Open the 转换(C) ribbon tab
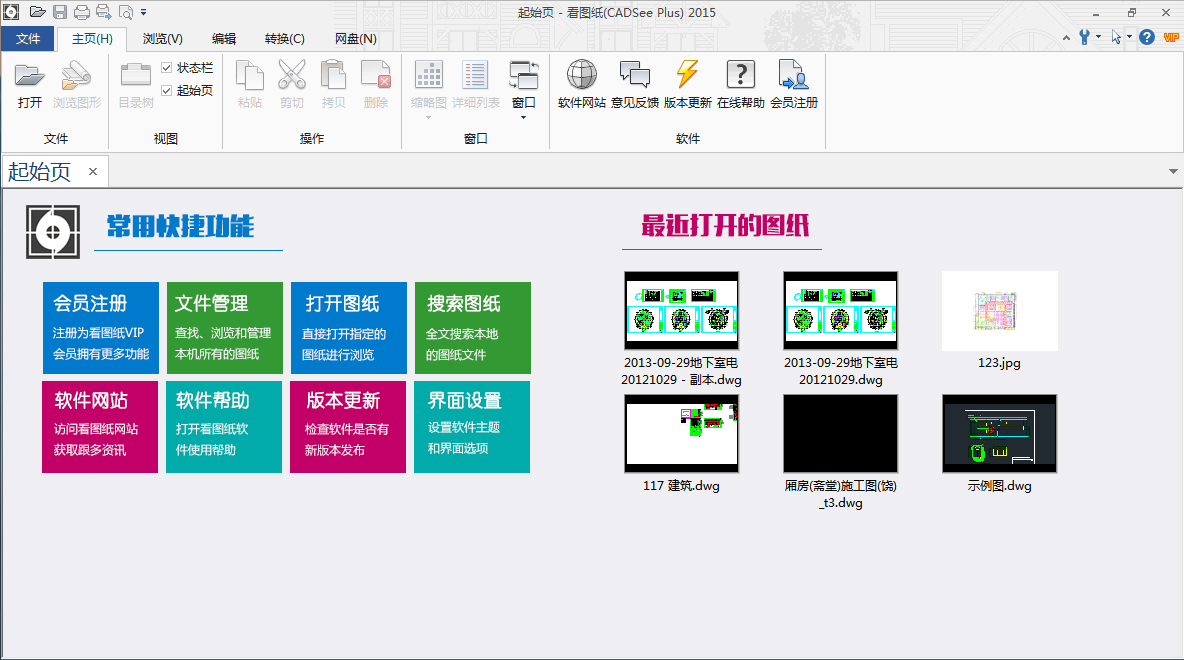 coord(284,39)
